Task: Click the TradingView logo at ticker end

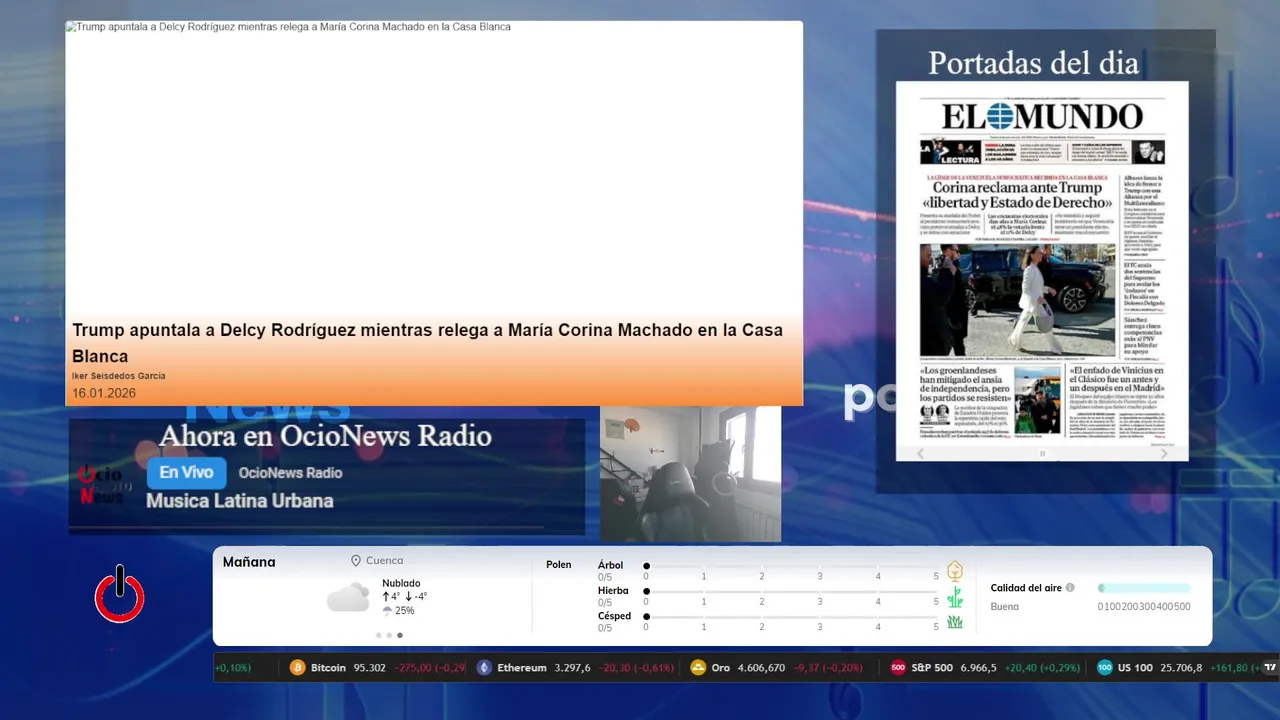Action: (x=1270, y=668)
